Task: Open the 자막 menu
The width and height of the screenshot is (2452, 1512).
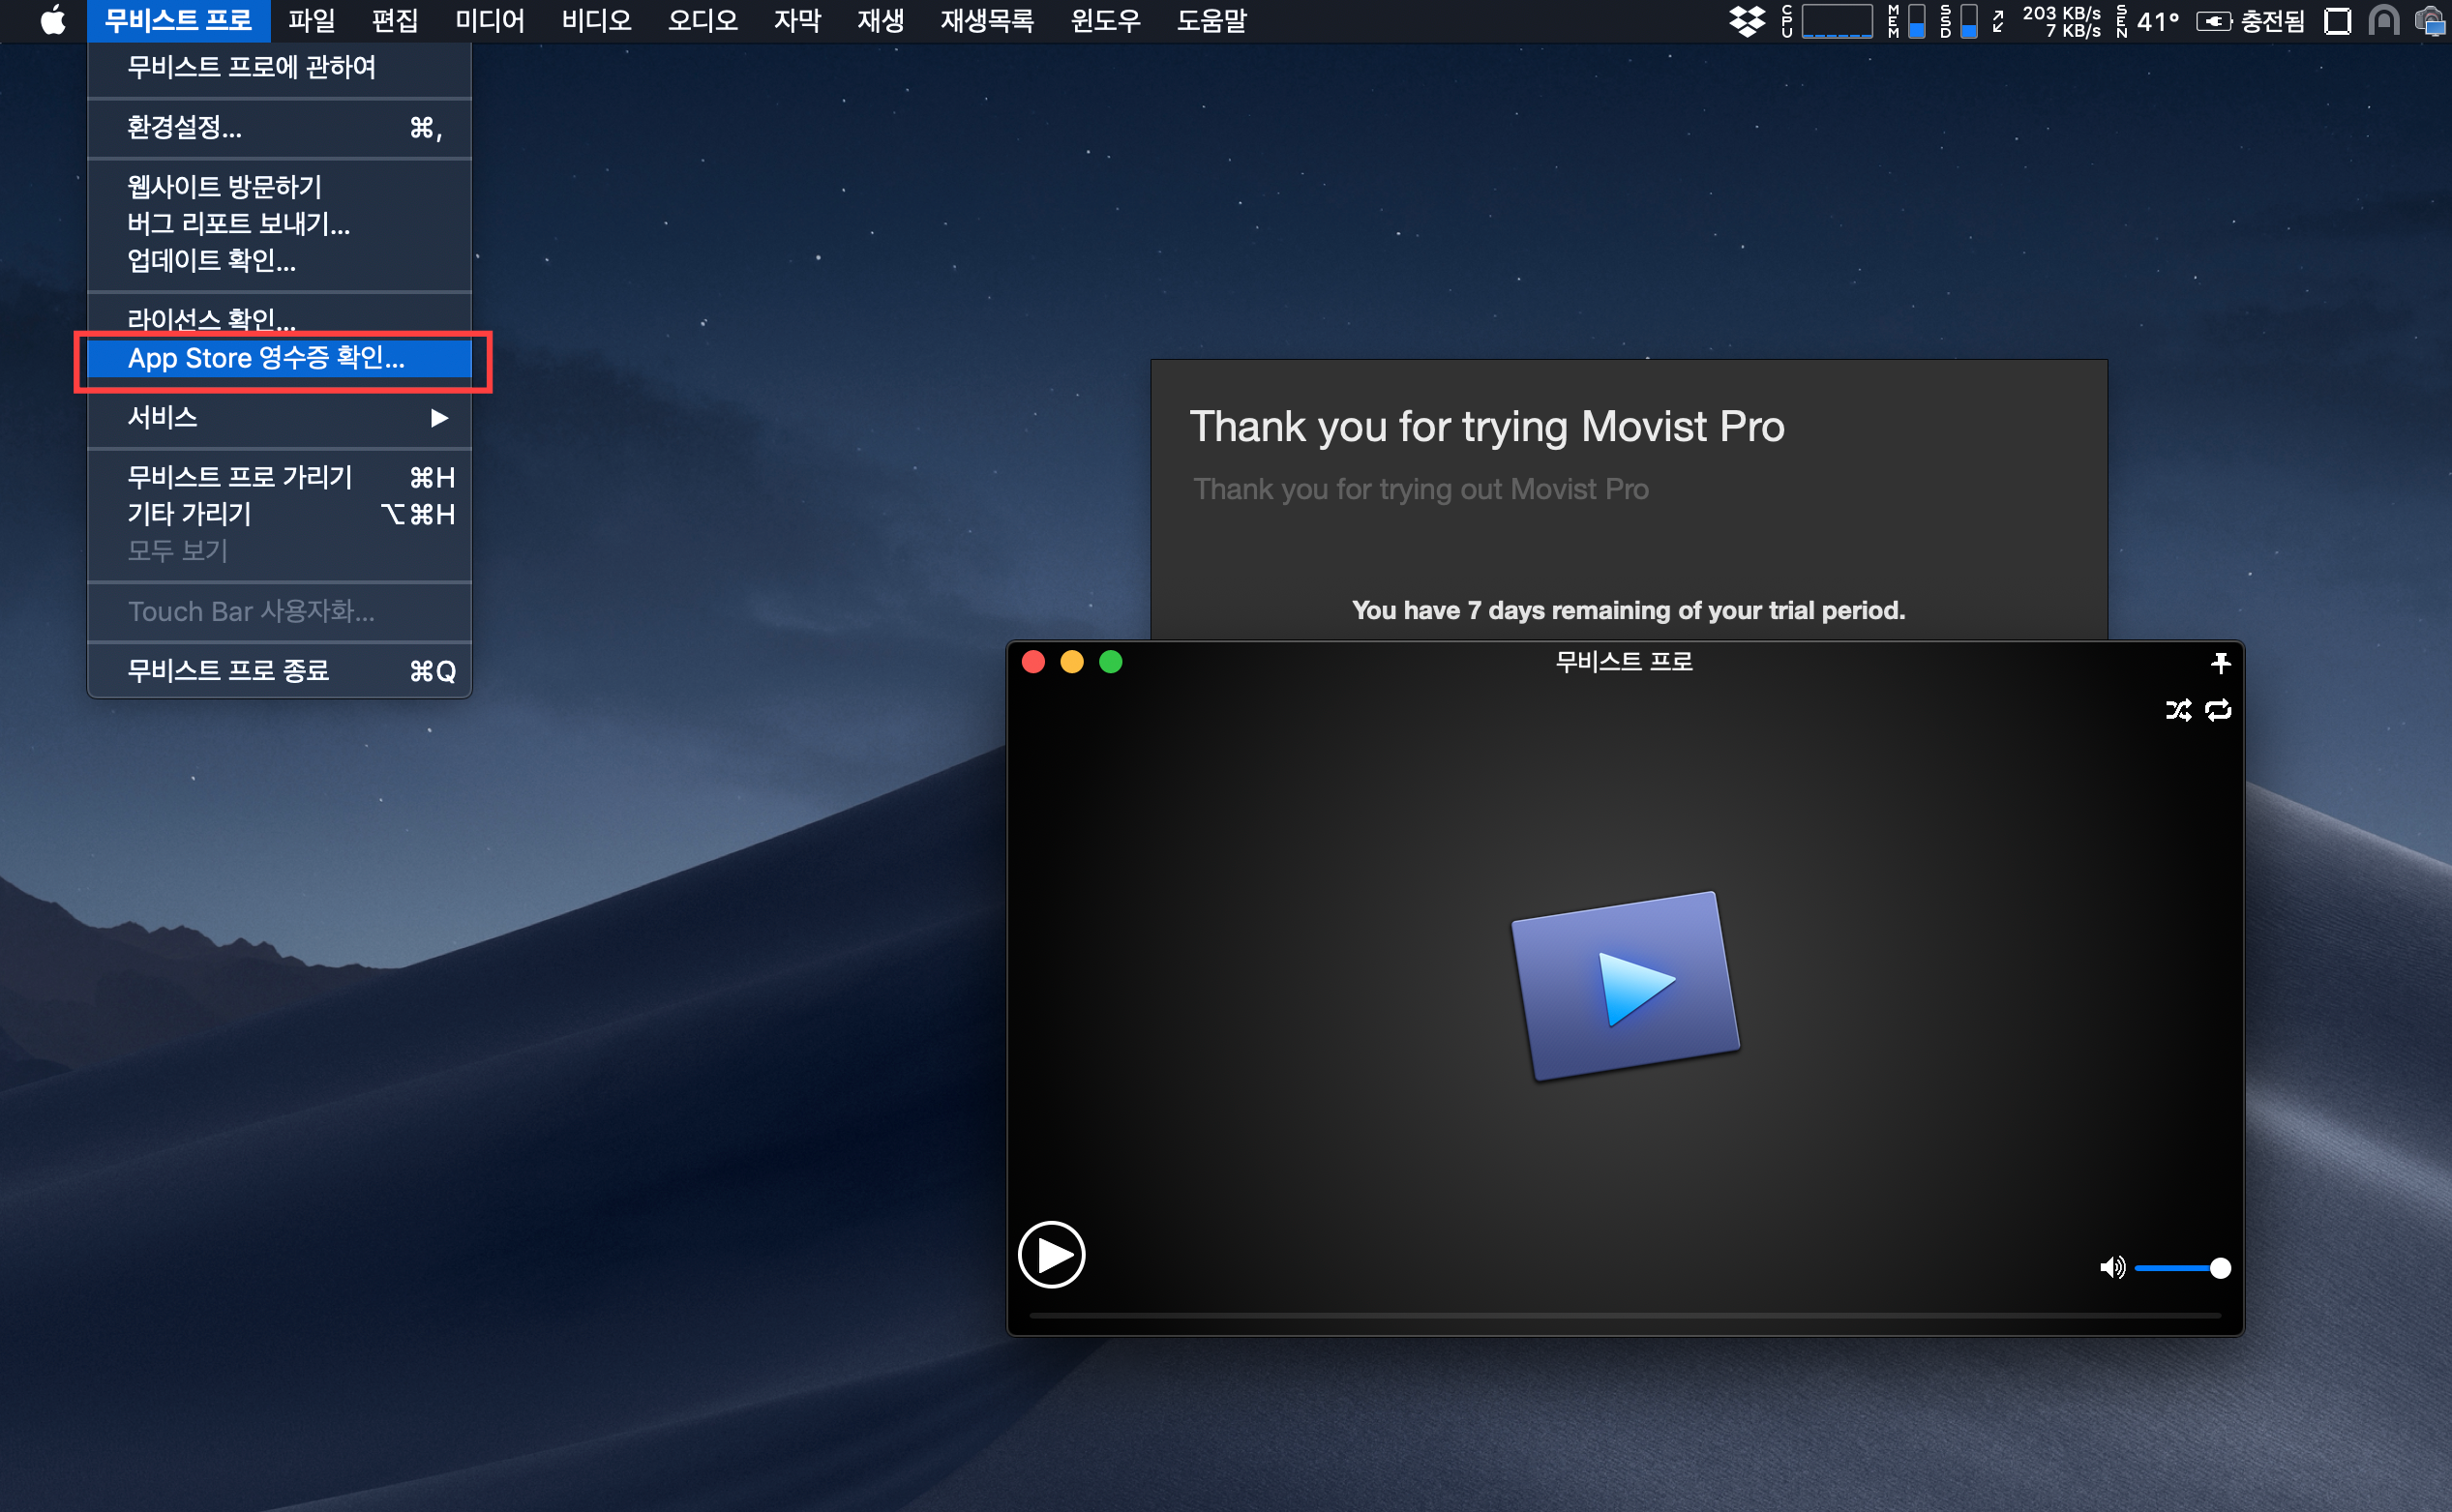Action: click(797, 20)
